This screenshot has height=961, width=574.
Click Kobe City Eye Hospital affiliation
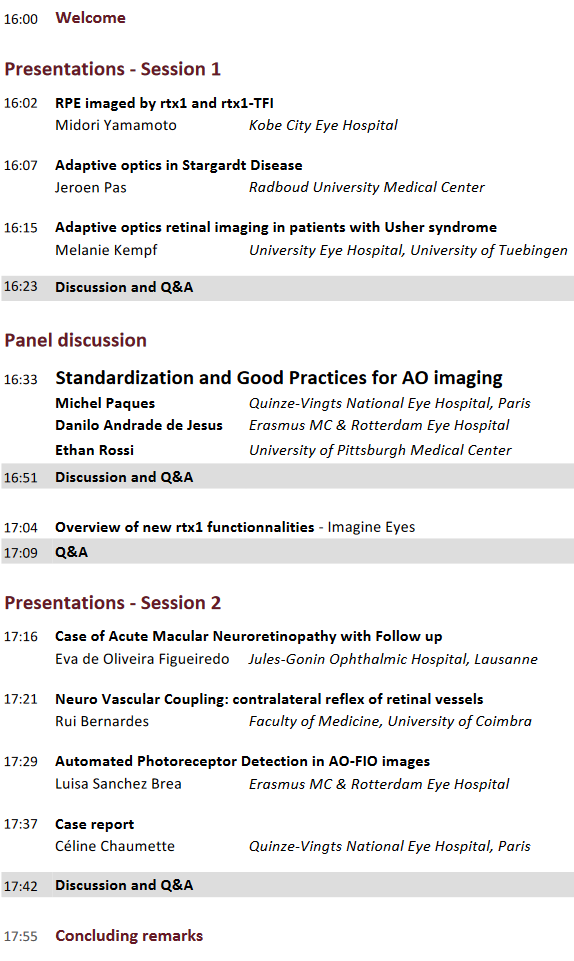pos(323,125)
